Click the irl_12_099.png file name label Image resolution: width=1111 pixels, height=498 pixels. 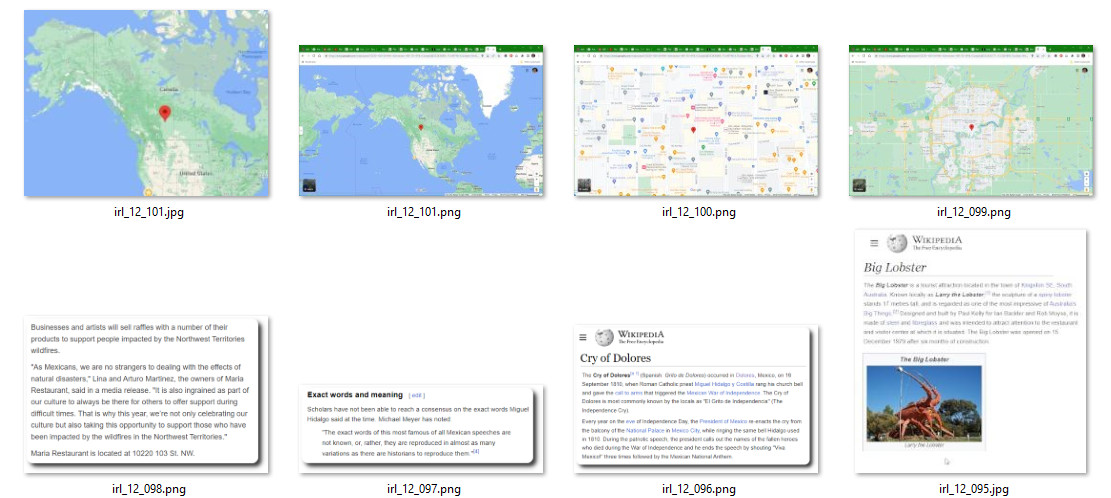(973, 212)
